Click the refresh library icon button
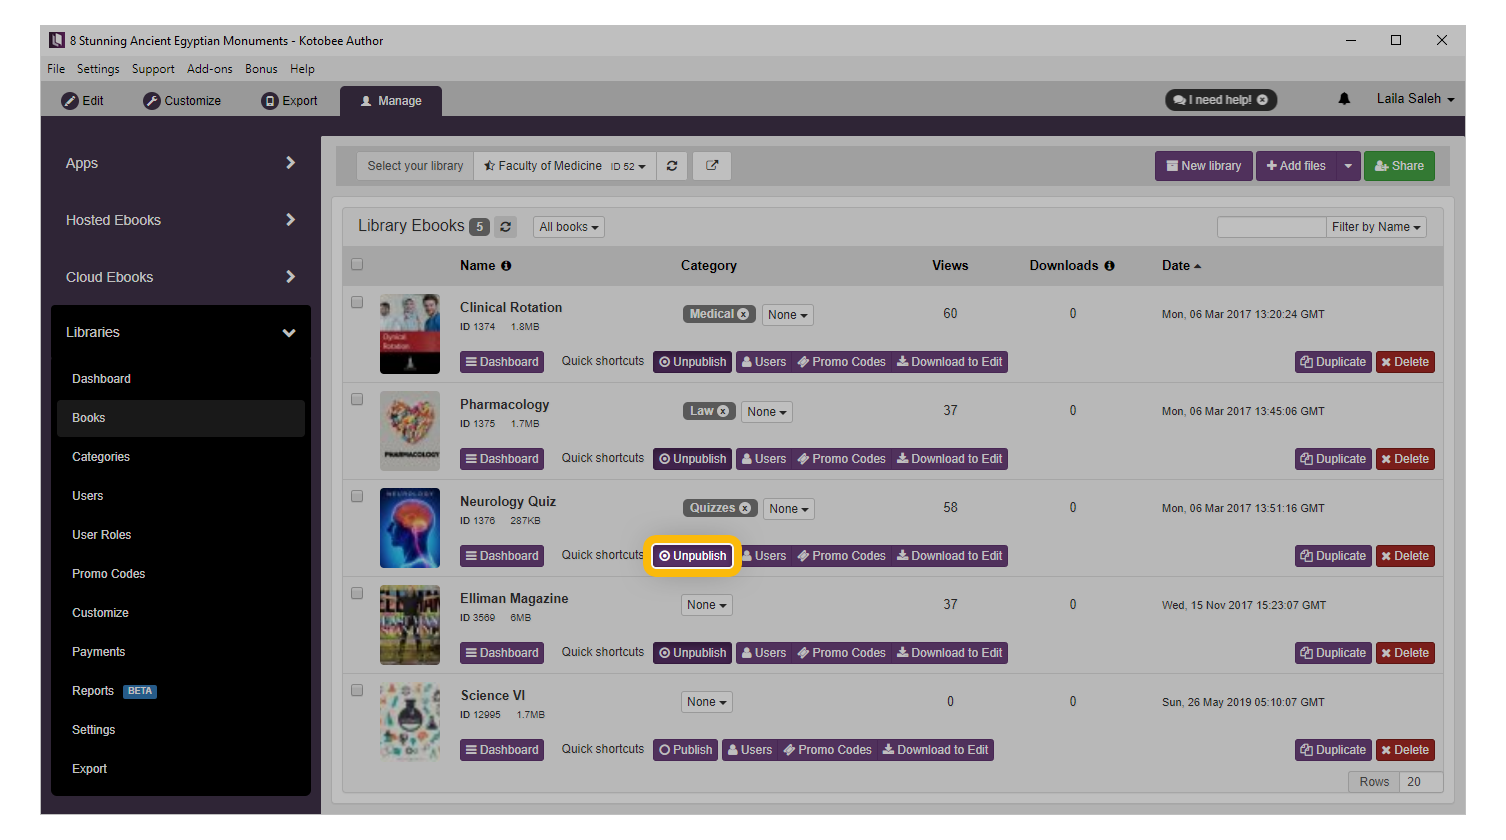The height and width of the screenshot is (840, 1506). (672, 166)
